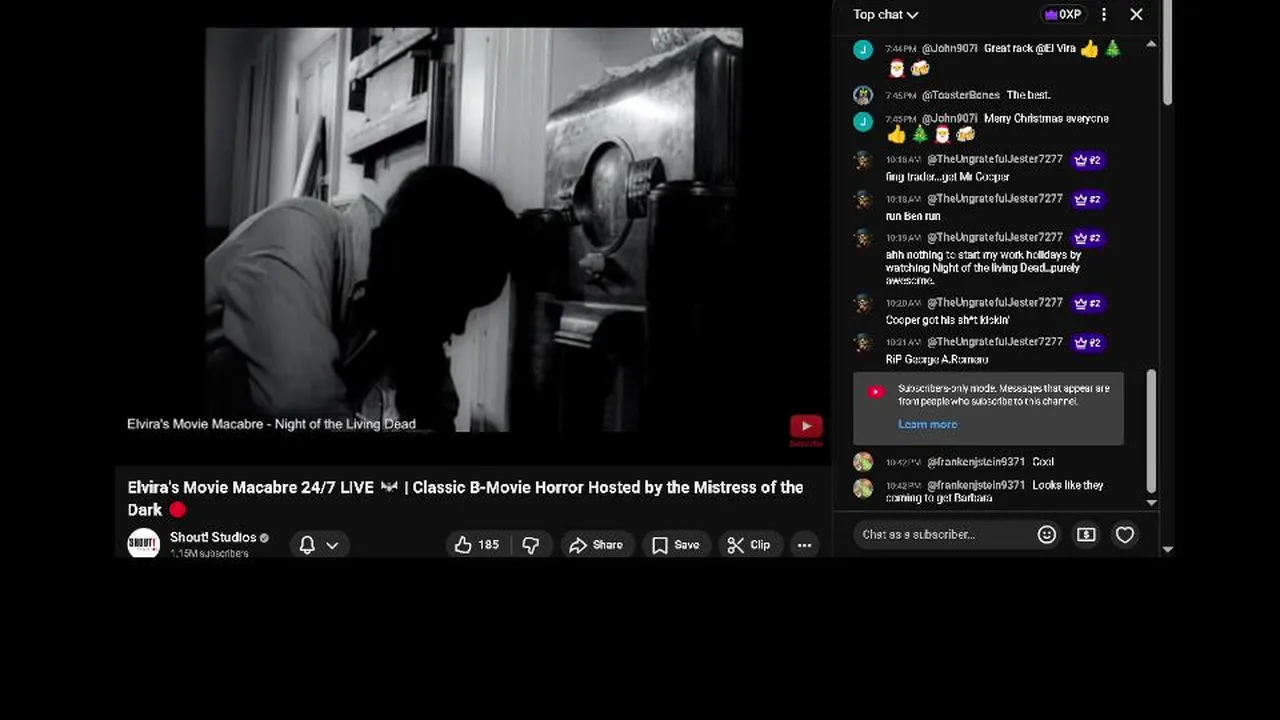Click the chat list scrollbar thumb
The width and height of the screenshot is (1280, 720).
1151,430
